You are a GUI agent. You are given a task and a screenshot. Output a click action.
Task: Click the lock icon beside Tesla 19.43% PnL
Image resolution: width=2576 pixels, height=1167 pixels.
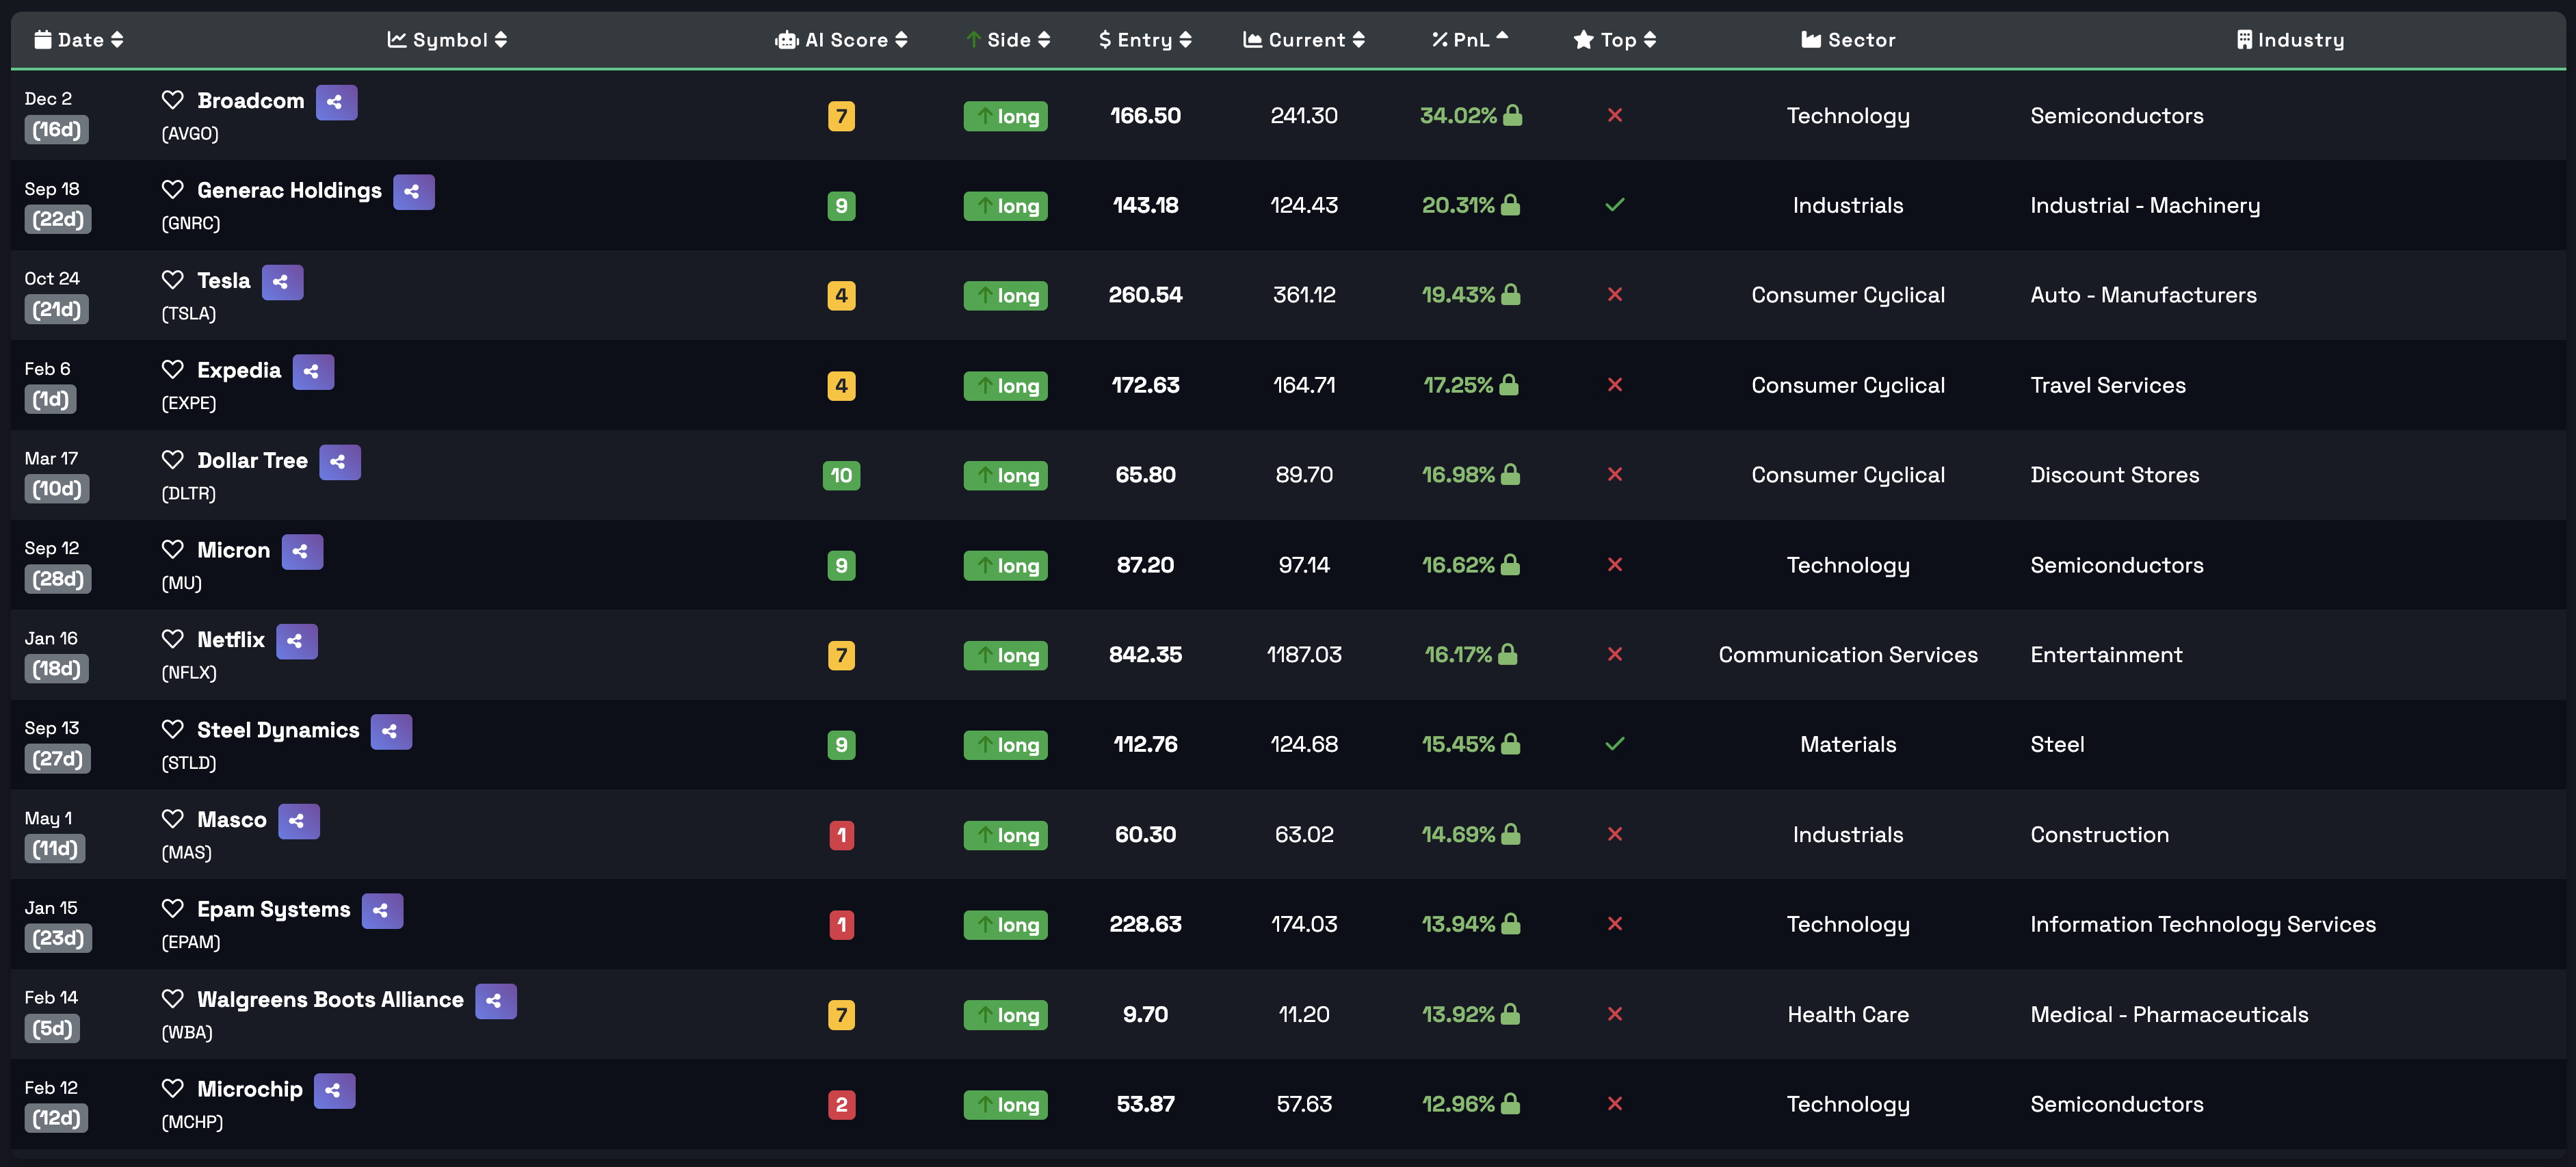[1511, 294]
